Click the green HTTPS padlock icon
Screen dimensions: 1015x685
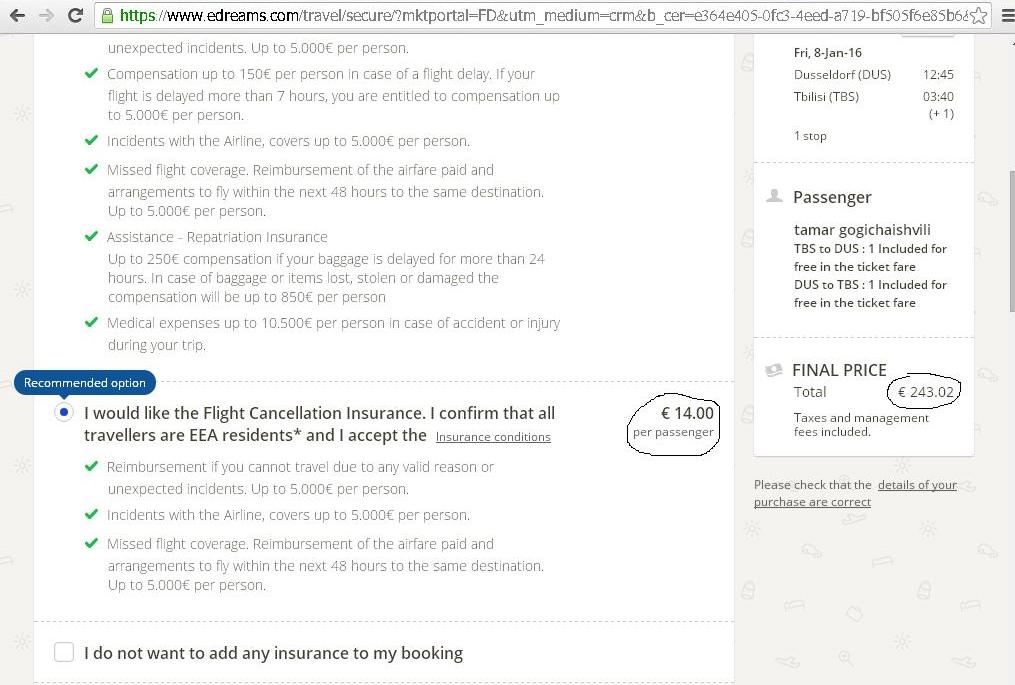(x=107, y=16)
